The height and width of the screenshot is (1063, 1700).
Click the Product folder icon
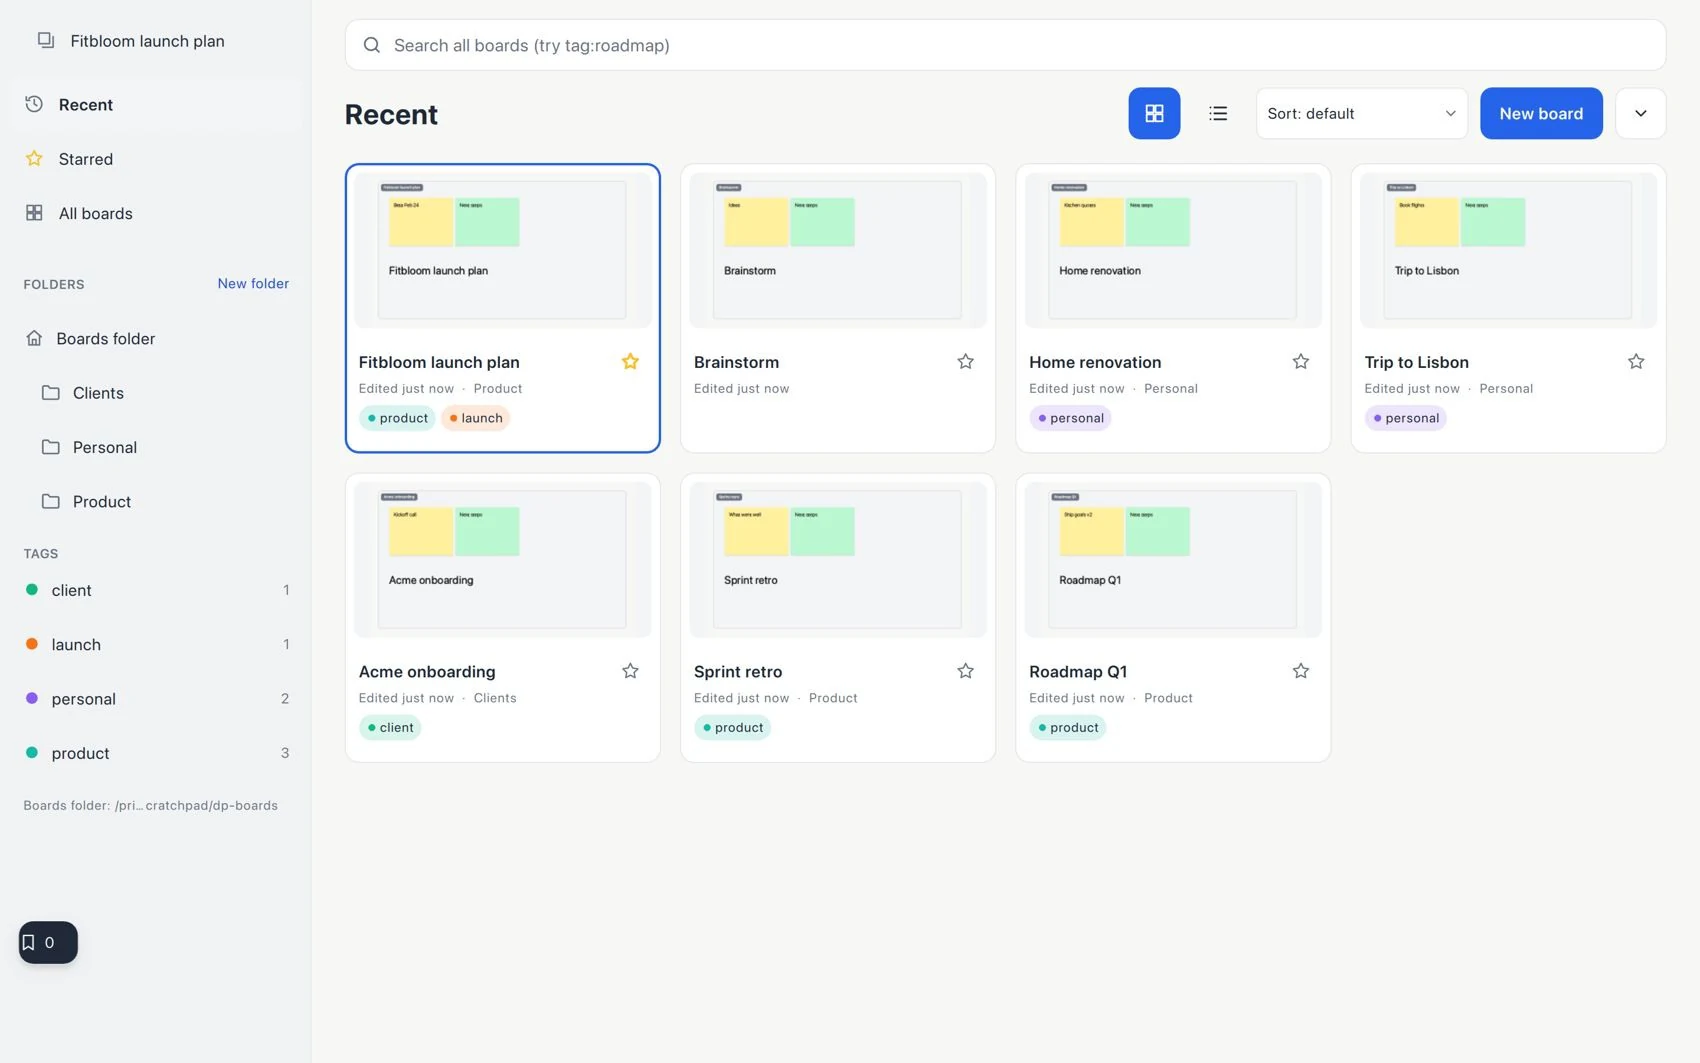(50, 501)
